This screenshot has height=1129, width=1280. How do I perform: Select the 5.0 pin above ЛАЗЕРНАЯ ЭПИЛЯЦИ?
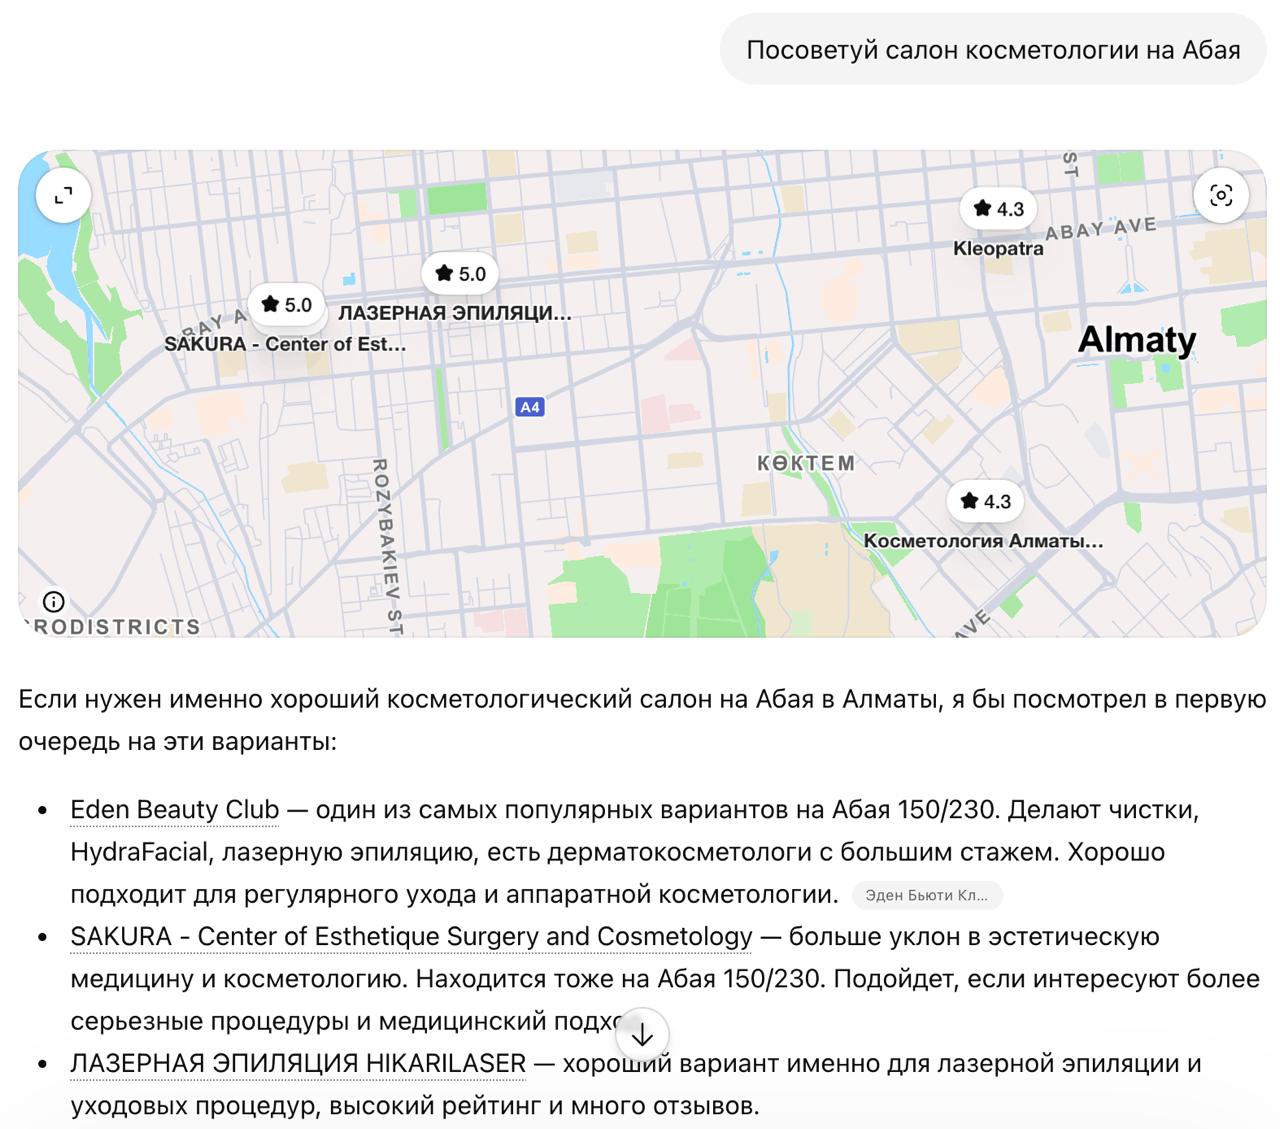pos(460,274)
